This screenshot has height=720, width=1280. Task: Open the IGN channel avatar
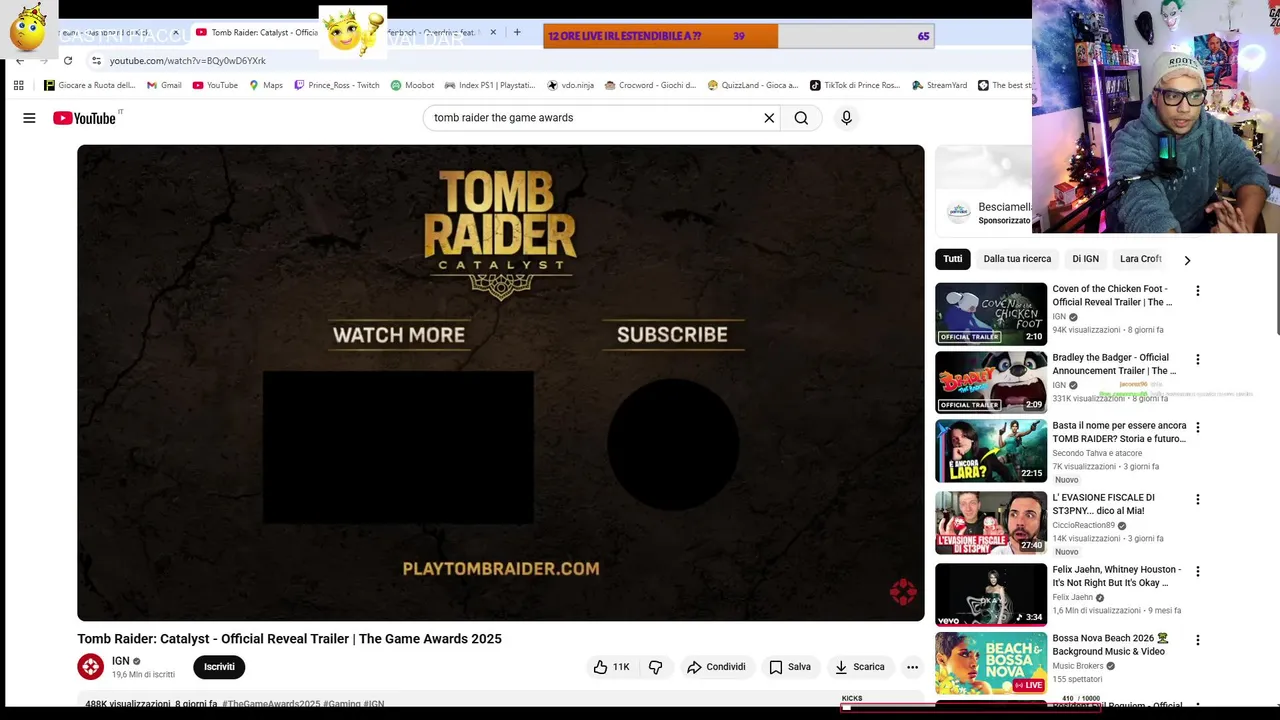(90, 666)
